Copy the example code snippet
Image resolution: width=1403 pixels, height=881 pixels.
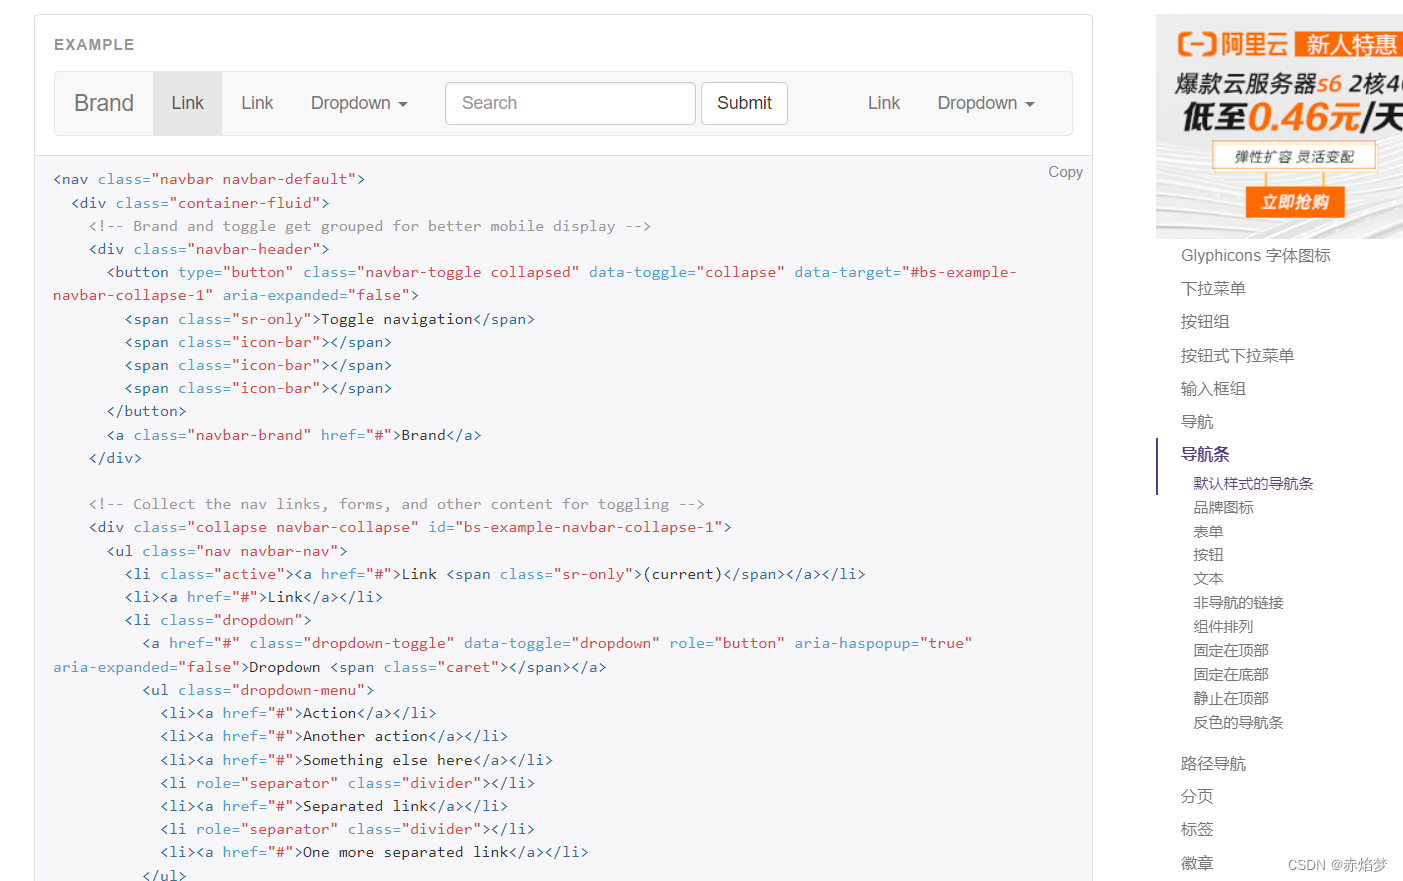tap(1065, 172)
